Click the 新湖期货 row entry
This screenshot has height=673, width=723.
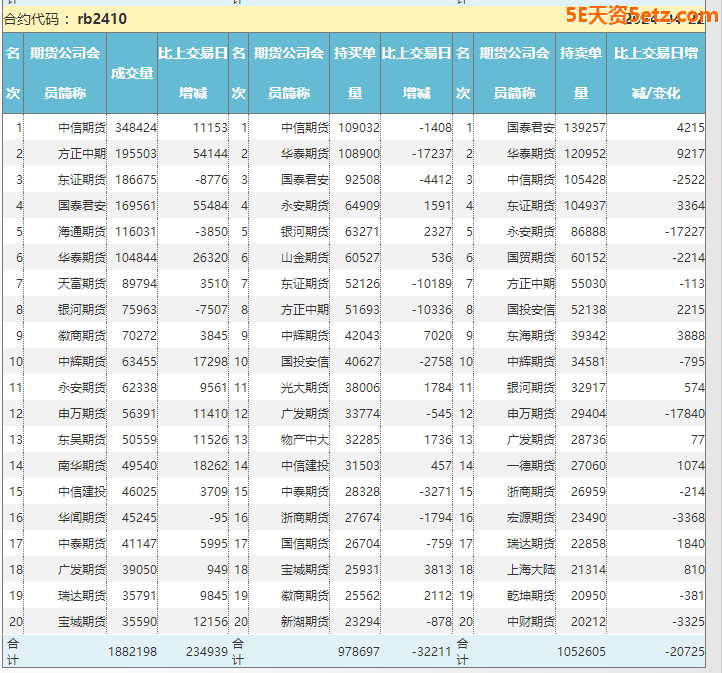[x=304, y=622]
